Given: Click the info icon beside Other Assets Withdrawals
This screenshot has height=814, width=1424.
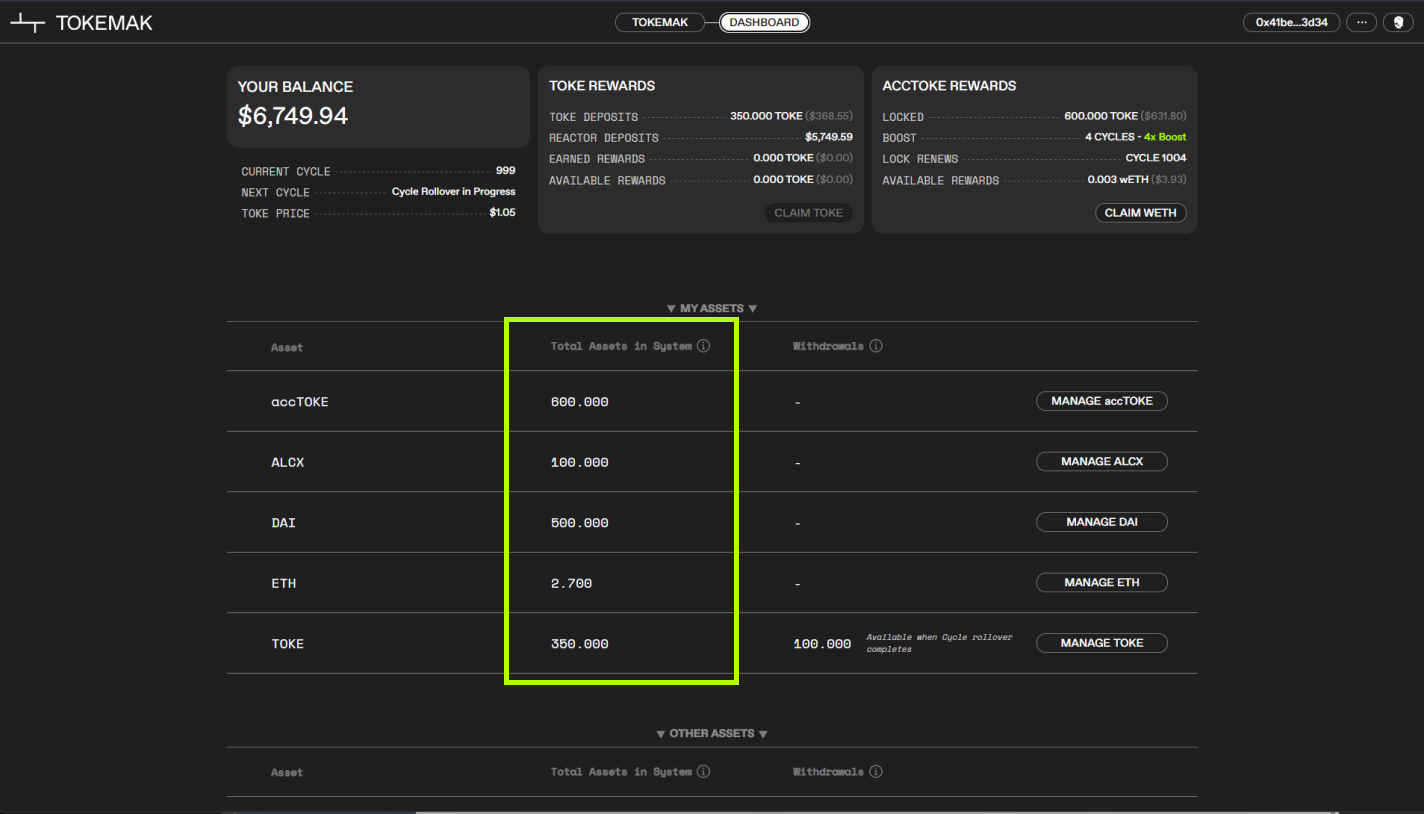Looking at the screenshot, I should [x=876, y=771].
